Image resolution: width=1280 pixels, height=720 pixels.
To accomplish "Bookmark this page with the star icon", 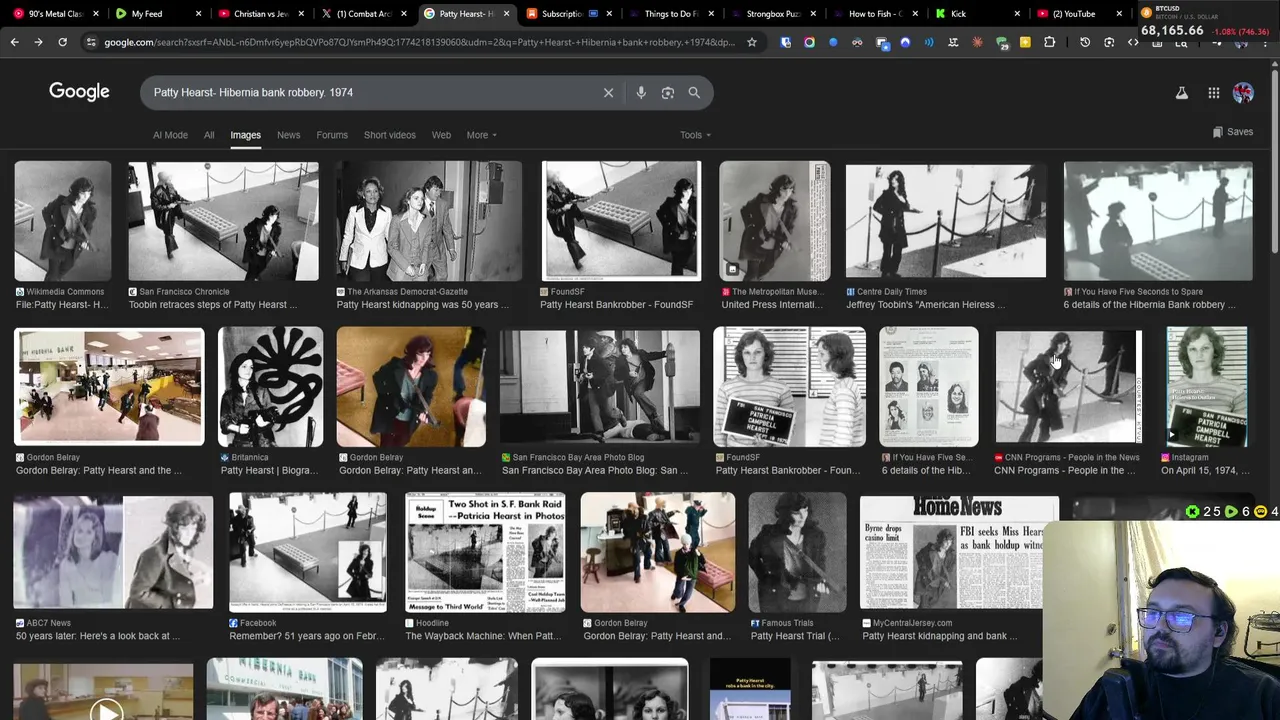I will click(x=751, y=42).
